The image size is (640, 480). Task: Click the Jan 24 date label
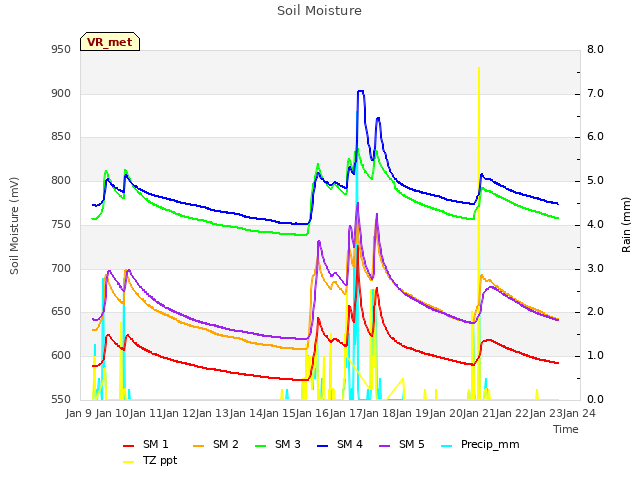pos(579,413)
